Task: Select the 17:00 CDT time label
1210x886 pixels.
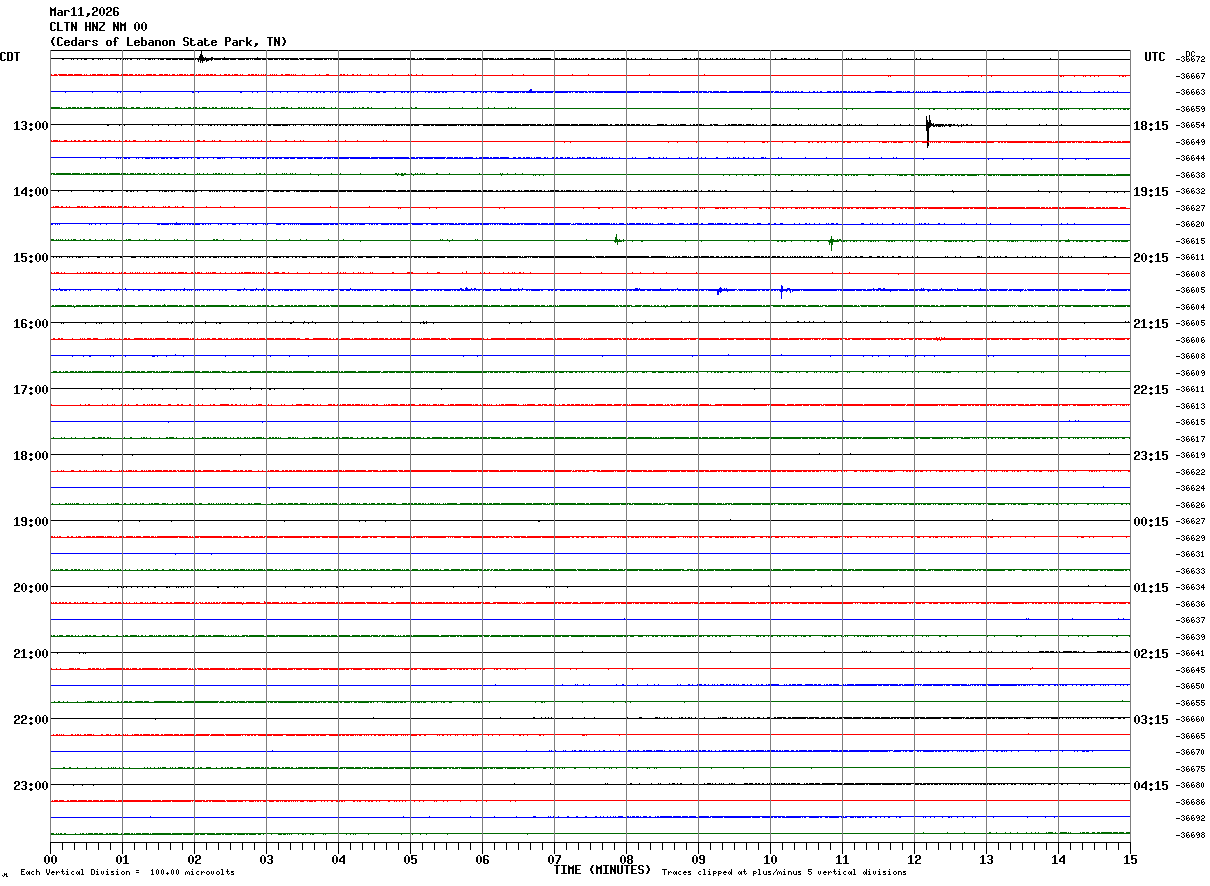Action: click(x=30, y=390)
